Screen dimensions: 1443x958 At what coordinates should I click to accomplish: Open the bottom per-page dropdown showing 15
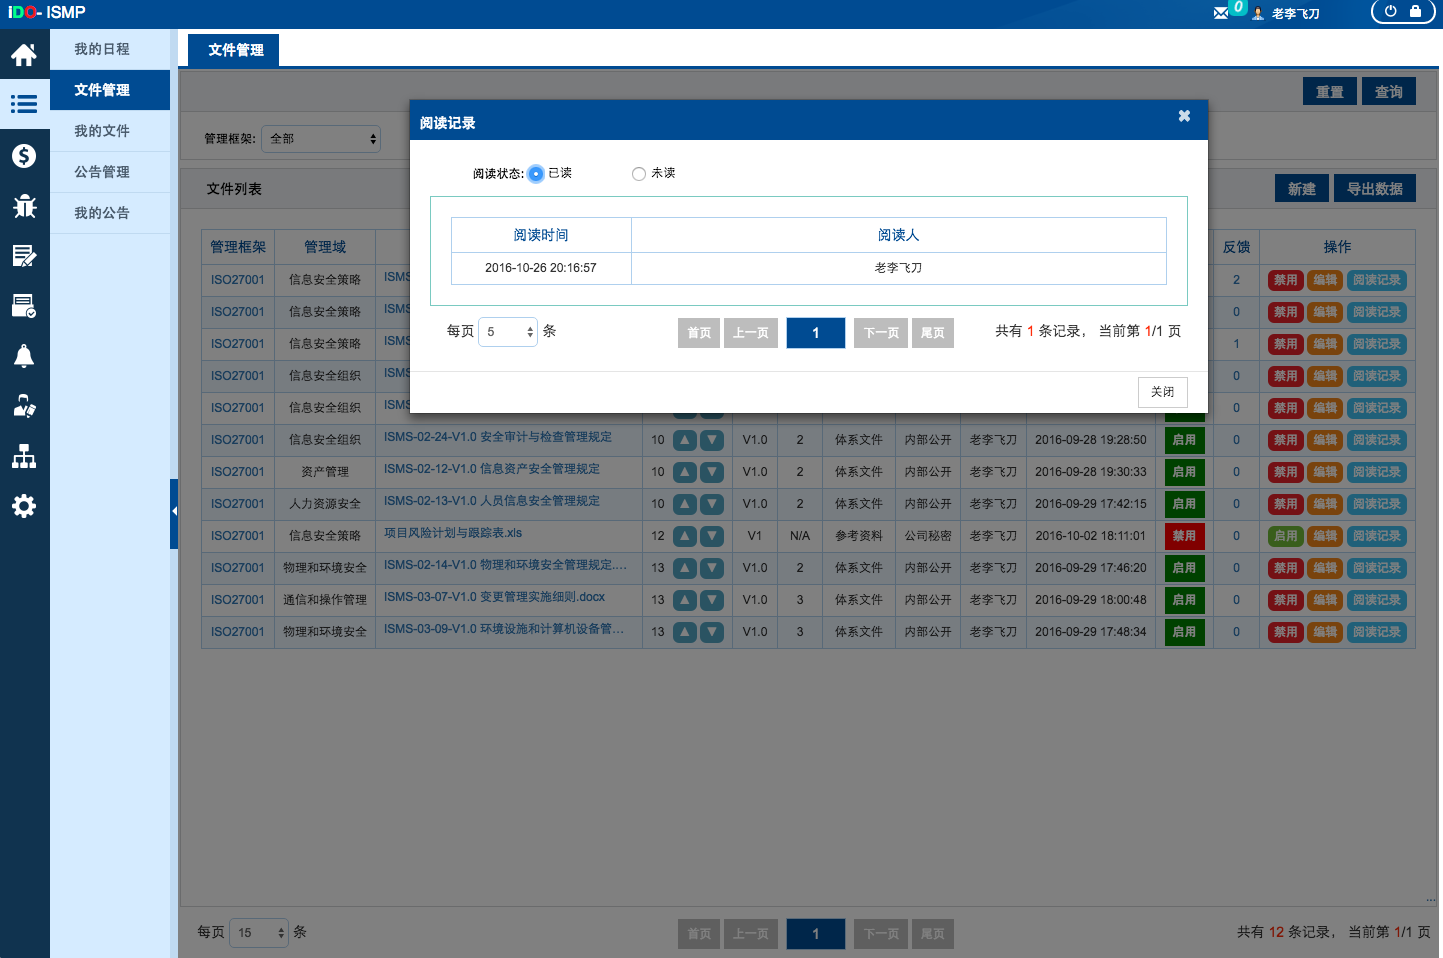point(259,933)
